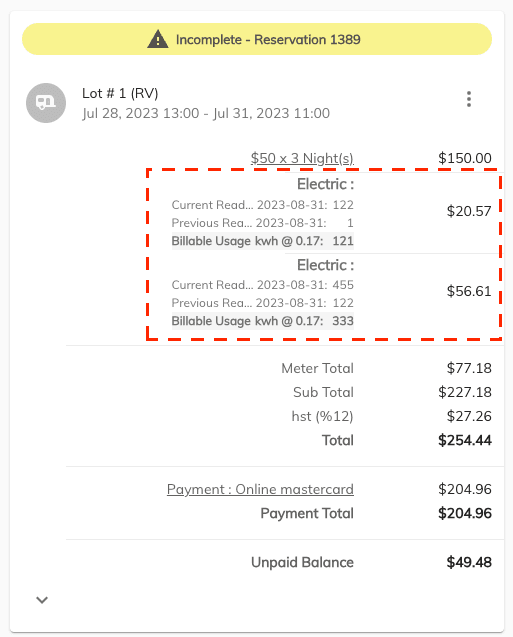Click the first Electric heading
Screen dimensions: 513x637
pos(325,184)
